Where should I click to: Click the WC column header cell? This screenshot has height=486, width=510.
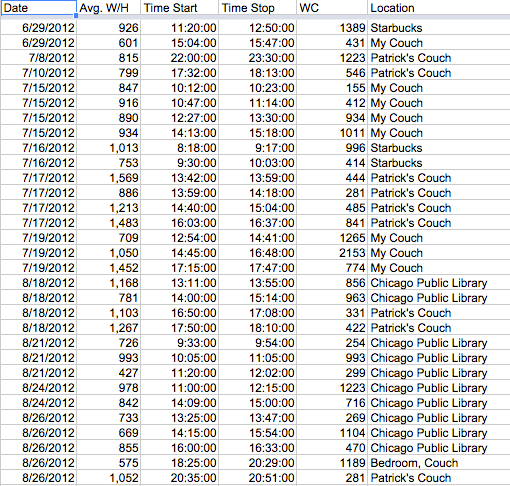(332, 8)
